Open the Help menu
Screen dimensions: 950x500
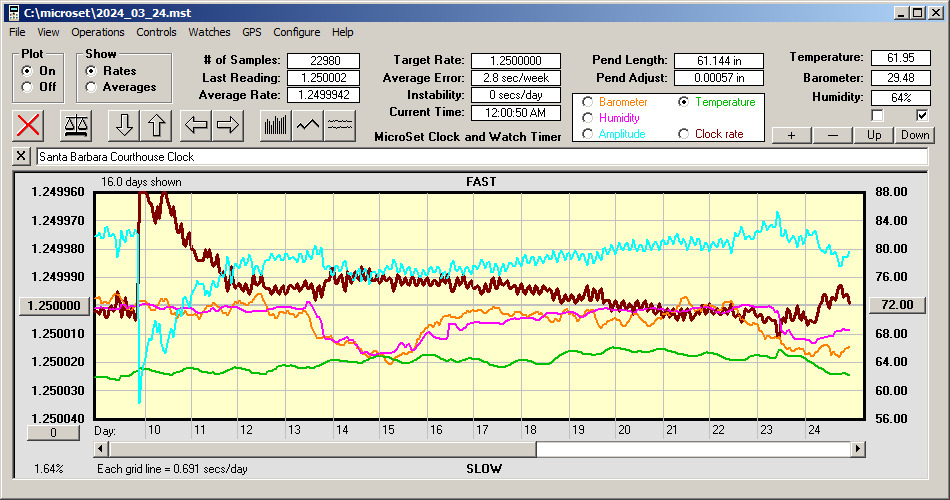342,32
